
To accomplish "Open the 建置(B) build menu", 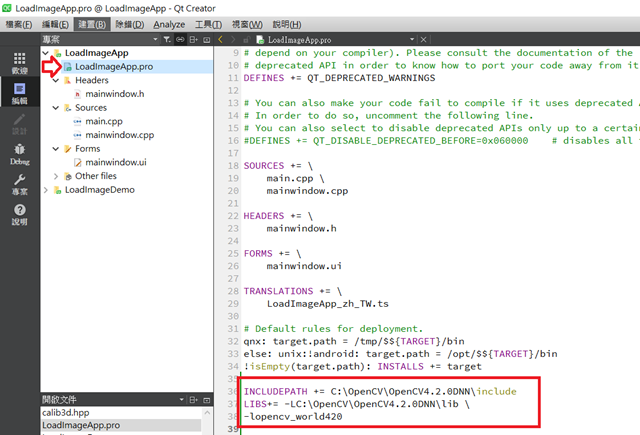I will 92,24.
